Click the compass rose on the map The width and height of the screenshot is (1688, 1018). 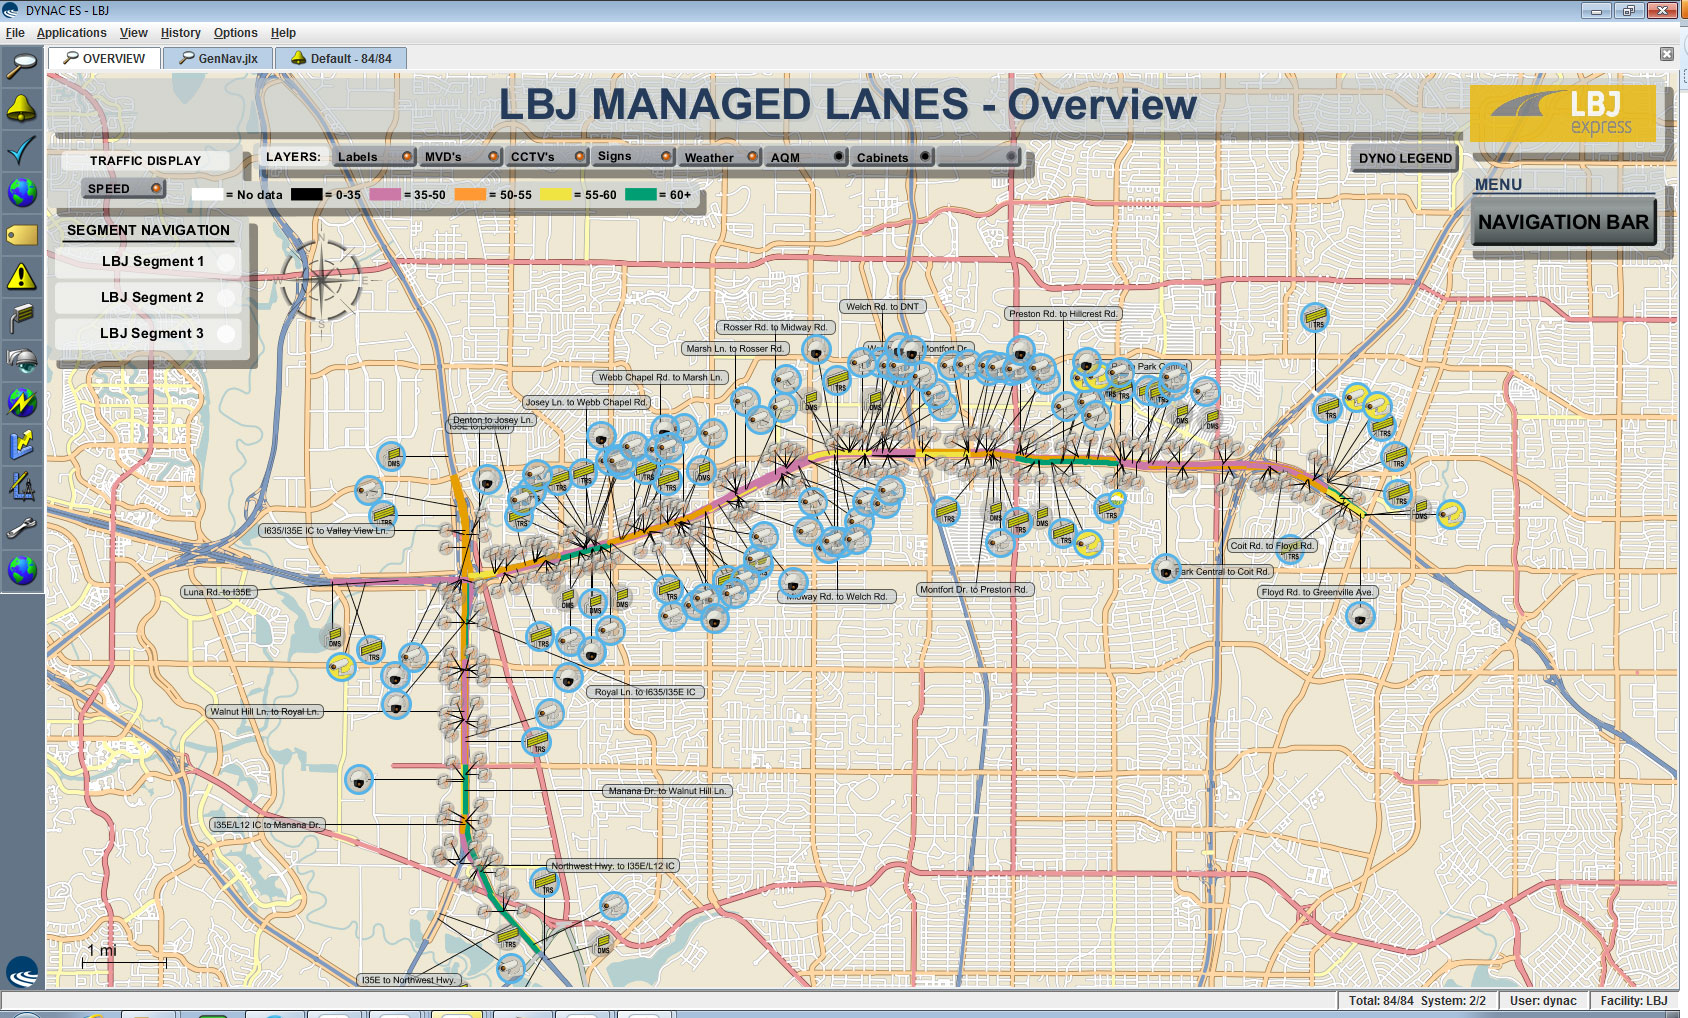[x=321, y=281]
